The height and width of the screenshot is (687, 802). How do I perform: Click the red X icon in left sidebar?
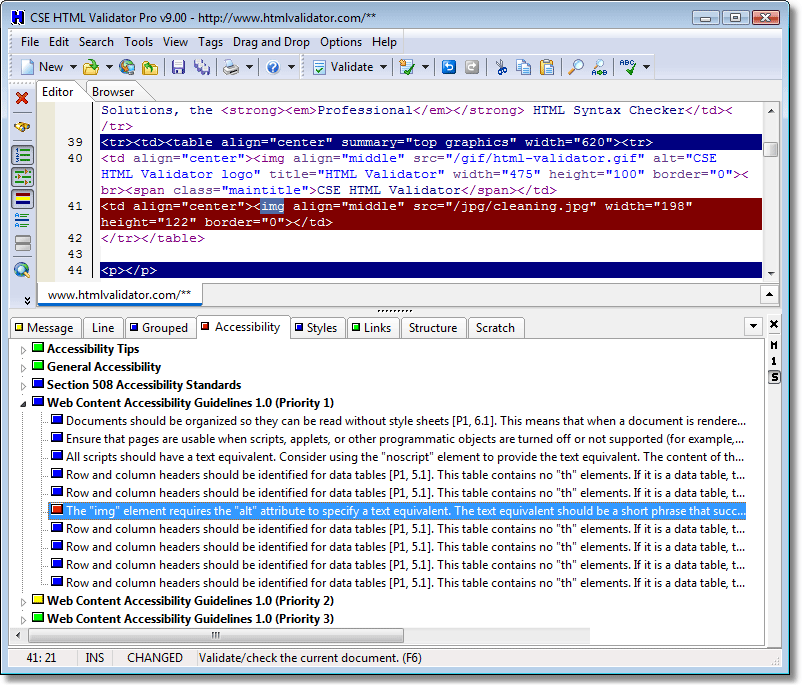click(x=22, y=98)
